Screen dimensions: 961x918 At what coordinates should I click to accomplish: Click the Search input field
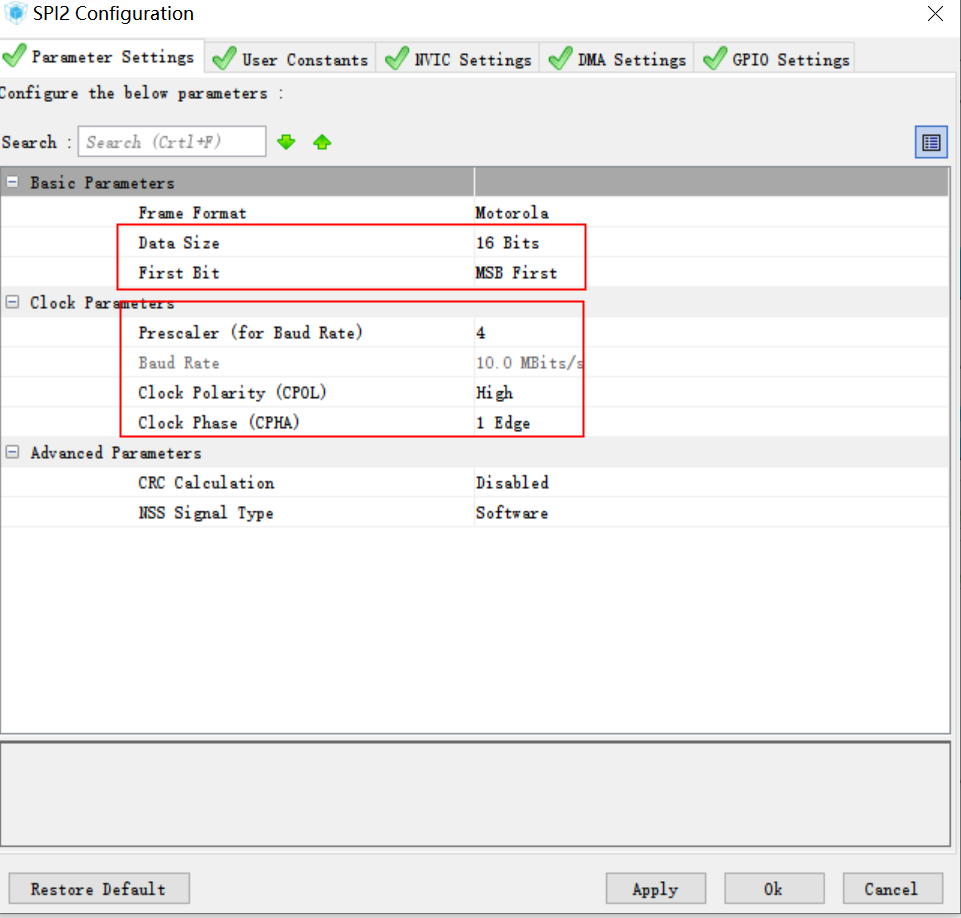click(171, 141)
